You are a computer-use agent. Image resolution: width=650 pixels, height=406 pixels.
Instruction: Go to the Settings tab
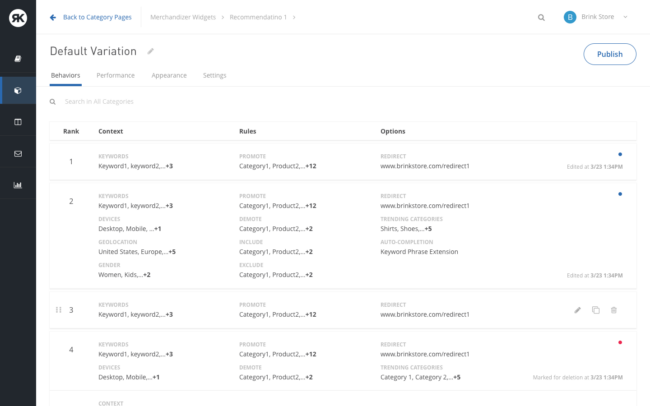pyautogui.click(x=214, y=75)
